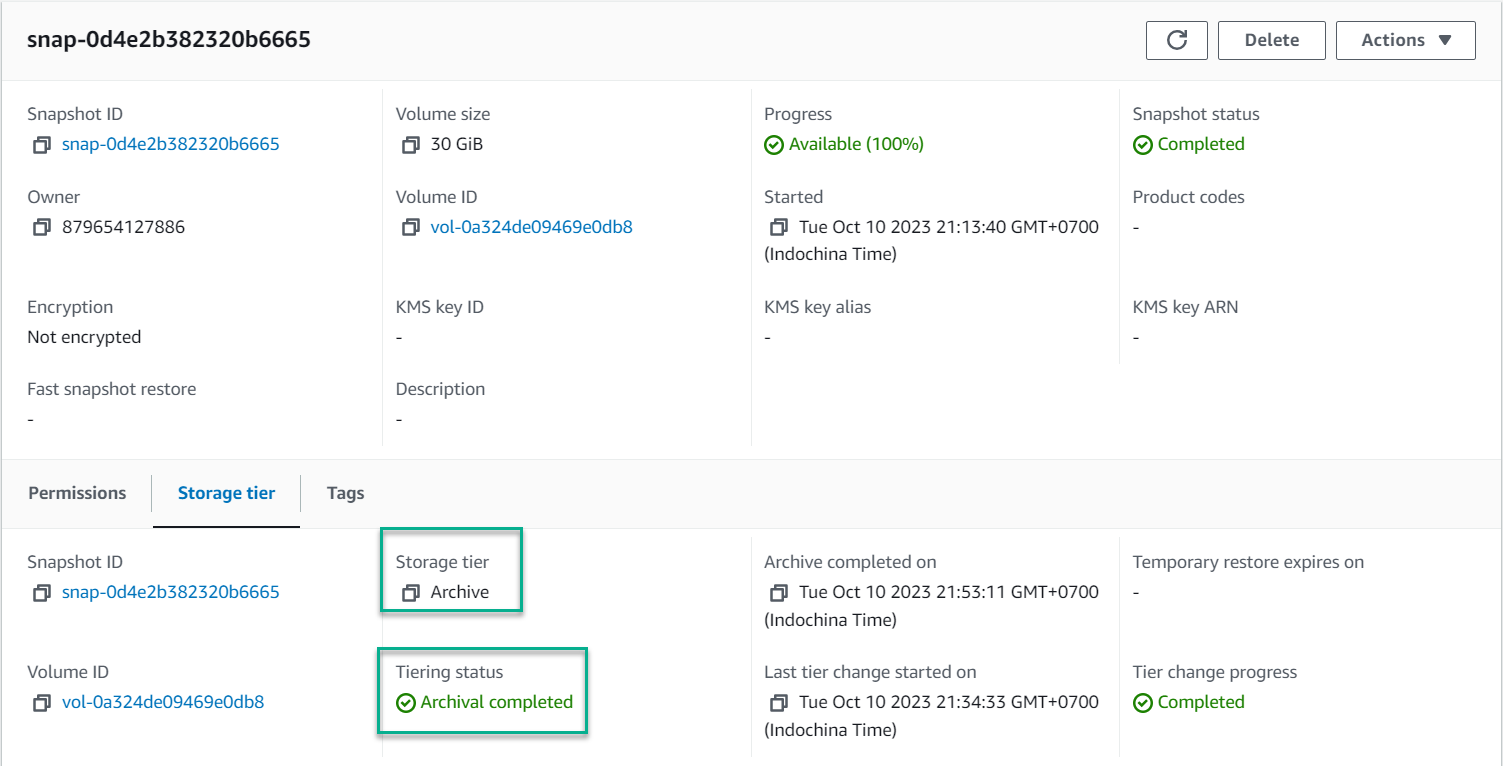Click the Not encrypted value
Screen dimensions: 1503x766
point(84,337)
